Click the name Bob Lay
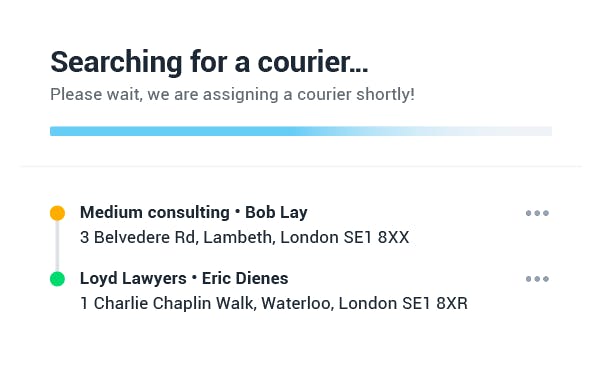 coord(276,212)
